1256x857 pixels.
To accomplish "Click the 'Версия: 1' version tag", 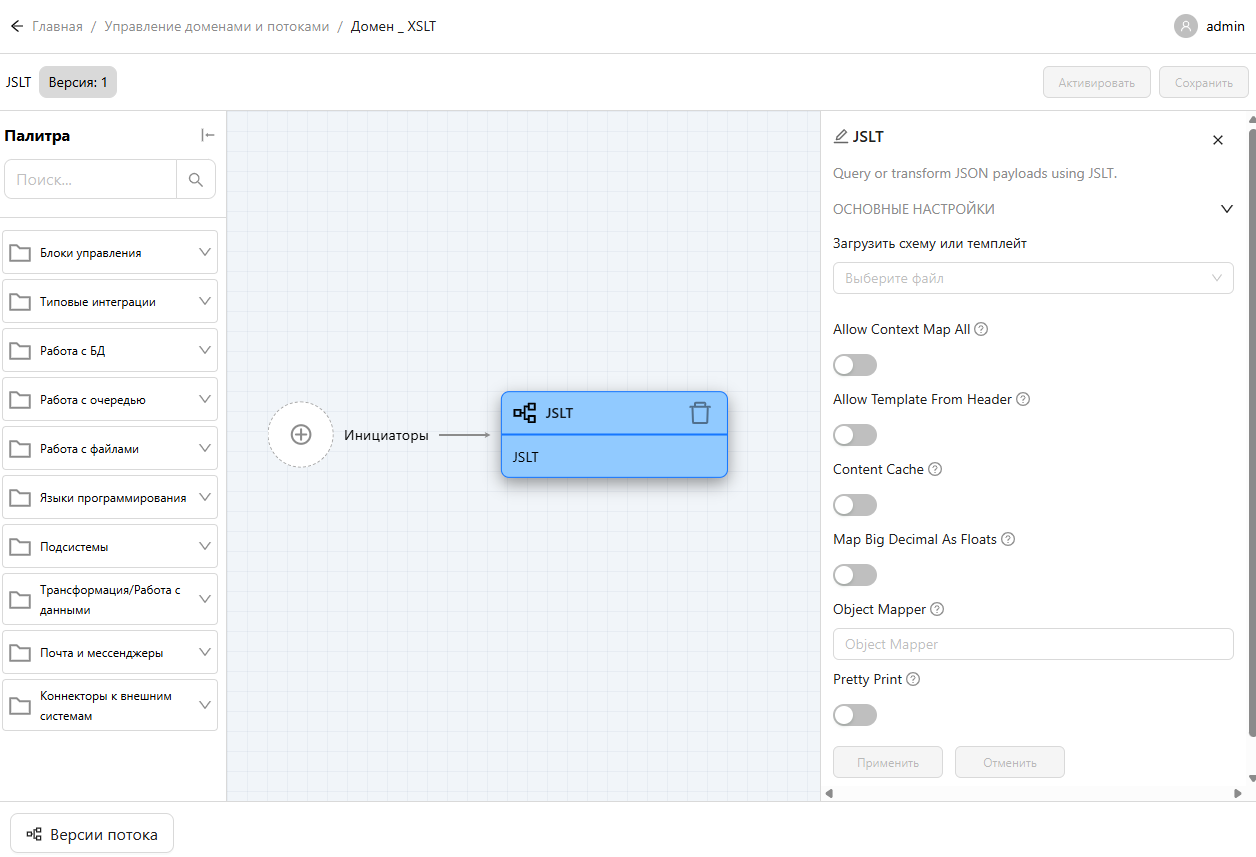I will pyautogui.click(x=78, y=82).
